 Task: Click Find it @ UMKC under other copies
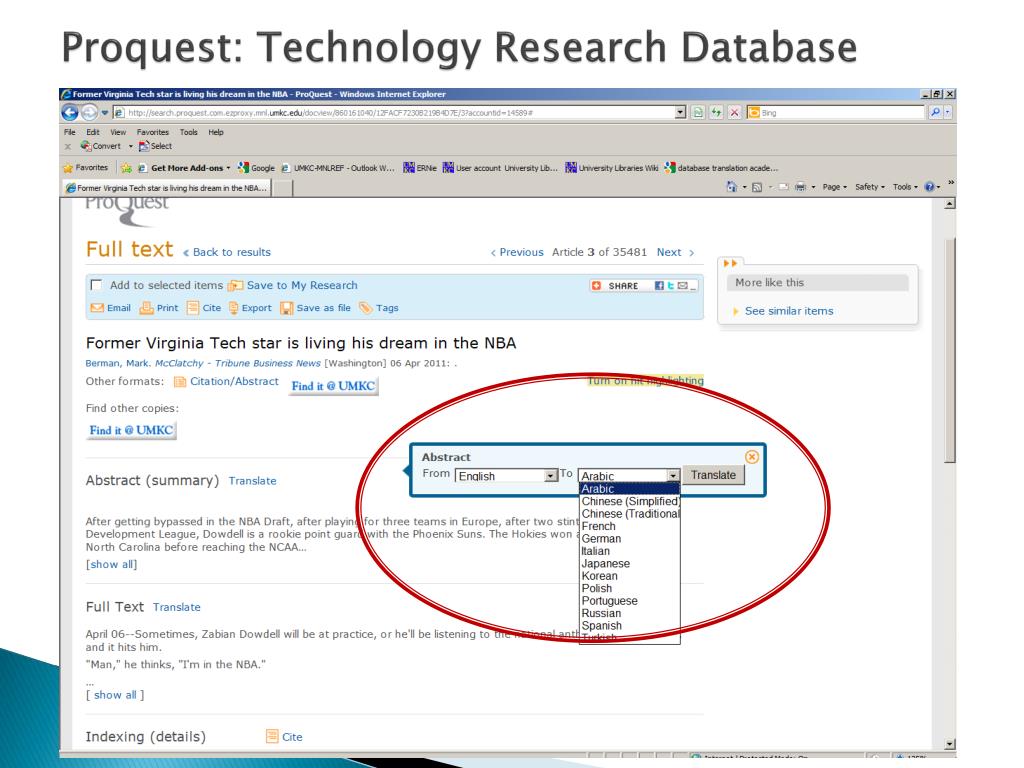click(131, 430)
